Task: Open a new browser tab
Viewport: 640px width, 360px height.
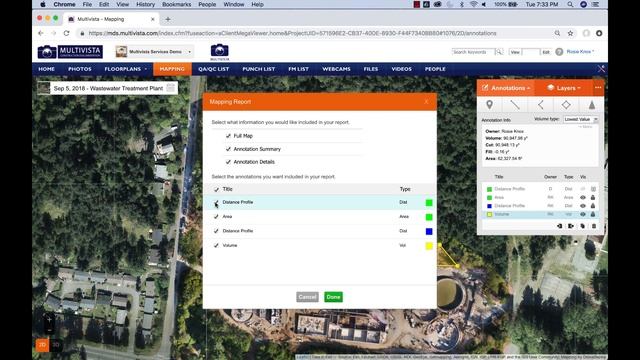Action: (168, 19)
